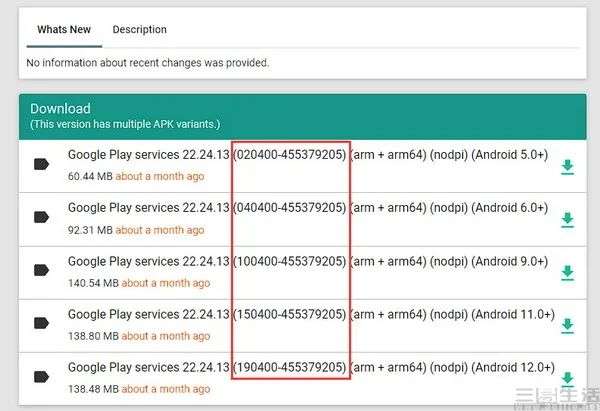This screenshot has height=411, width=600.
Task: Download the Android 12.0+ variant via arrow icon
Action: tap(567, 379)
